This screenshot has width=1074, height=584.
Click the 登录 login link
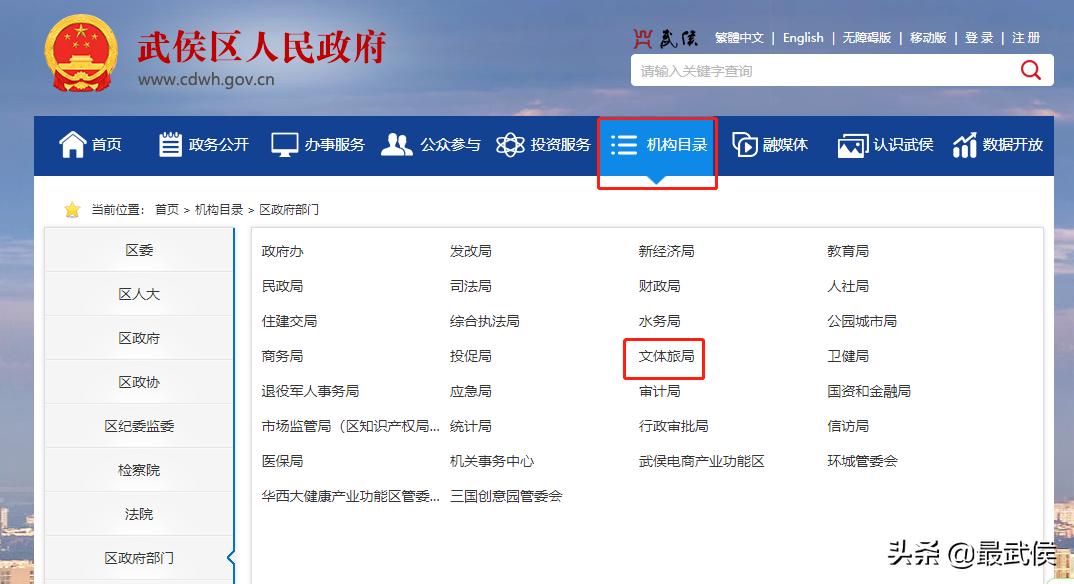click(x=979, y=37)
